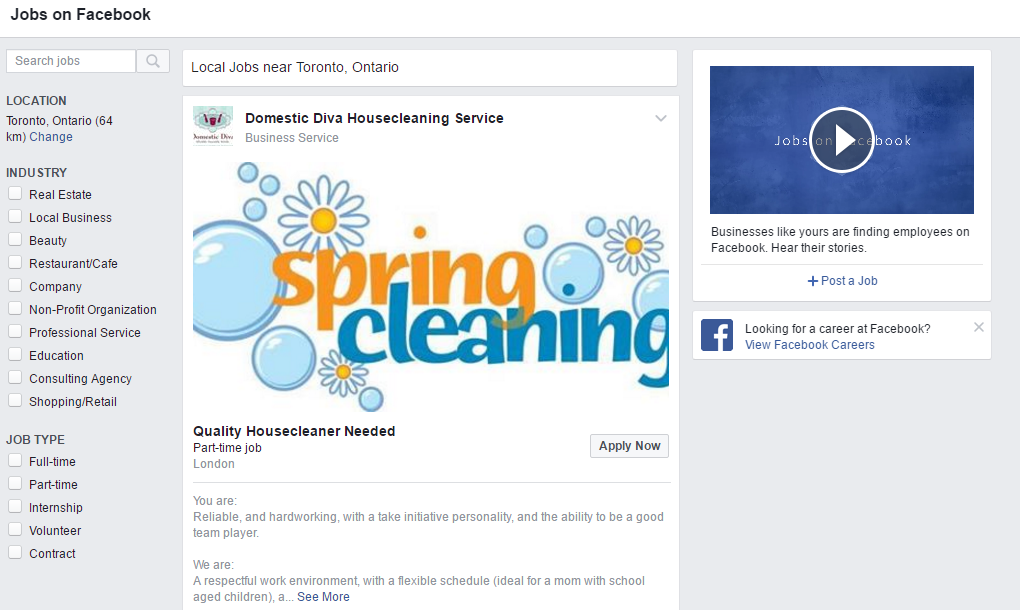Open Quality Housecleaner Needed job title
1020x610 pixels.
294,431
